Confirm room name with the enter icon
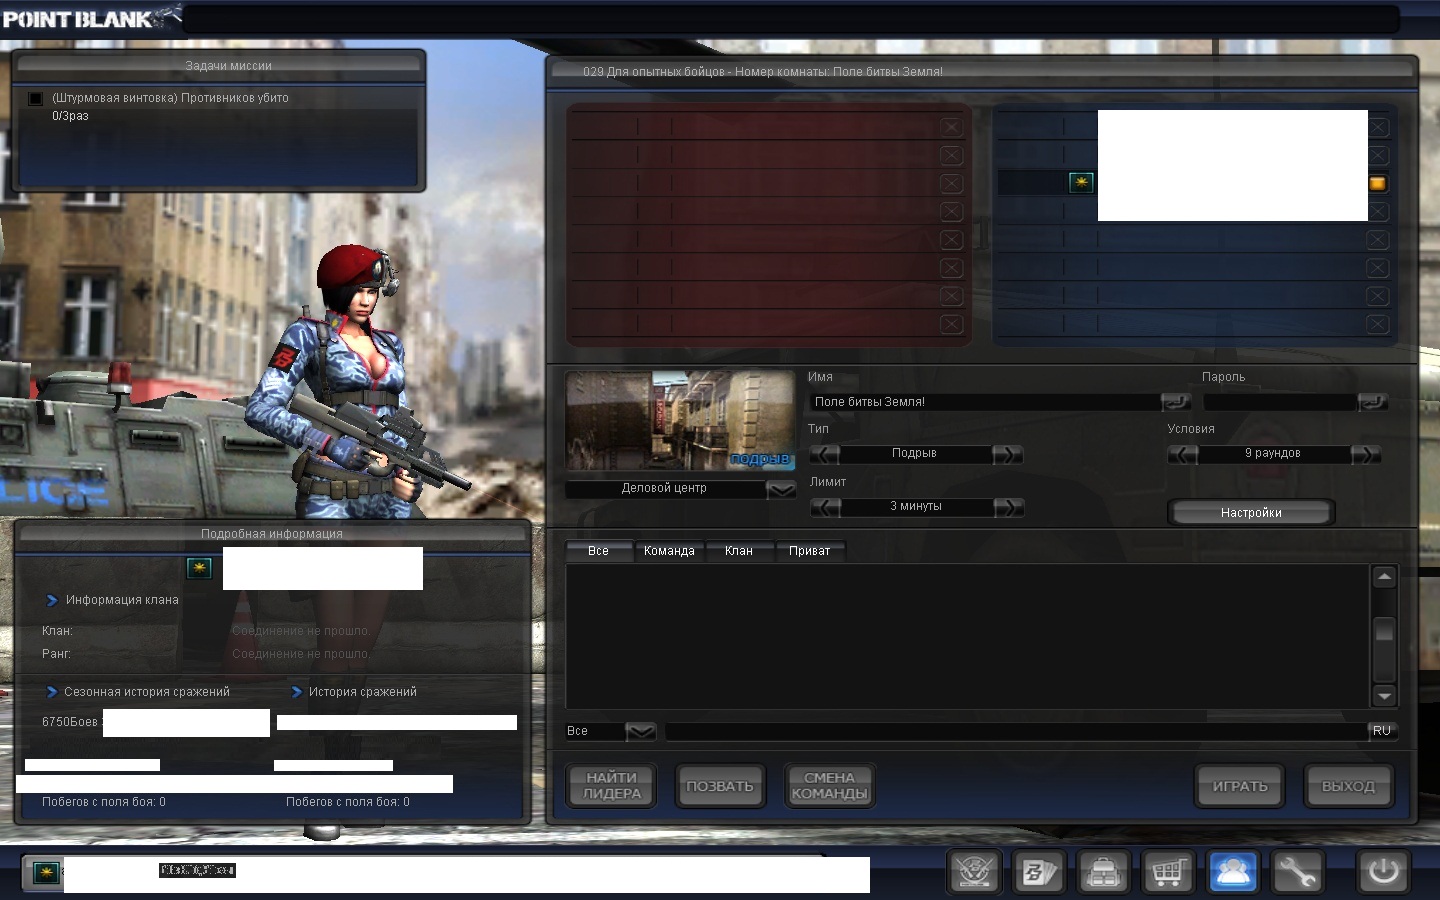 (x=1176, y=402)
